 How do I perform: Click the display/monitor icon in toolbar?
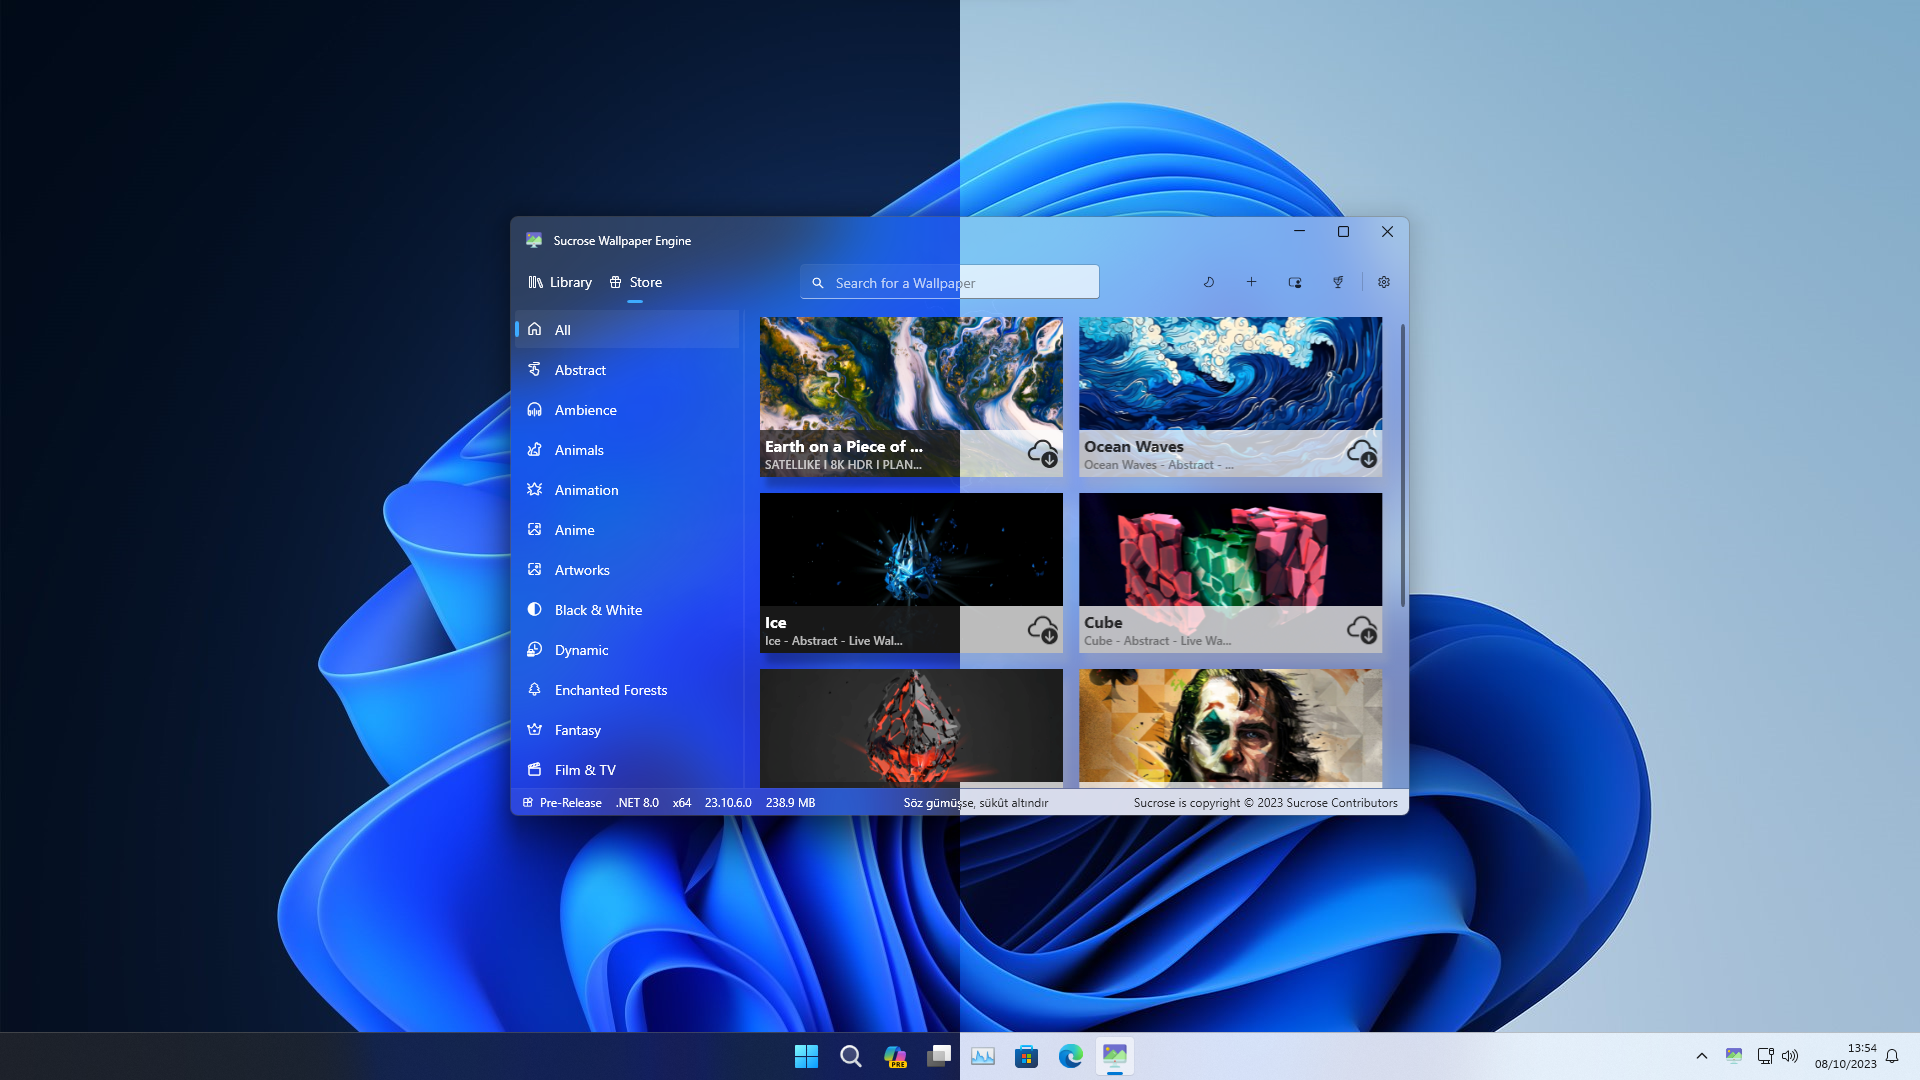pos(1295,281)
